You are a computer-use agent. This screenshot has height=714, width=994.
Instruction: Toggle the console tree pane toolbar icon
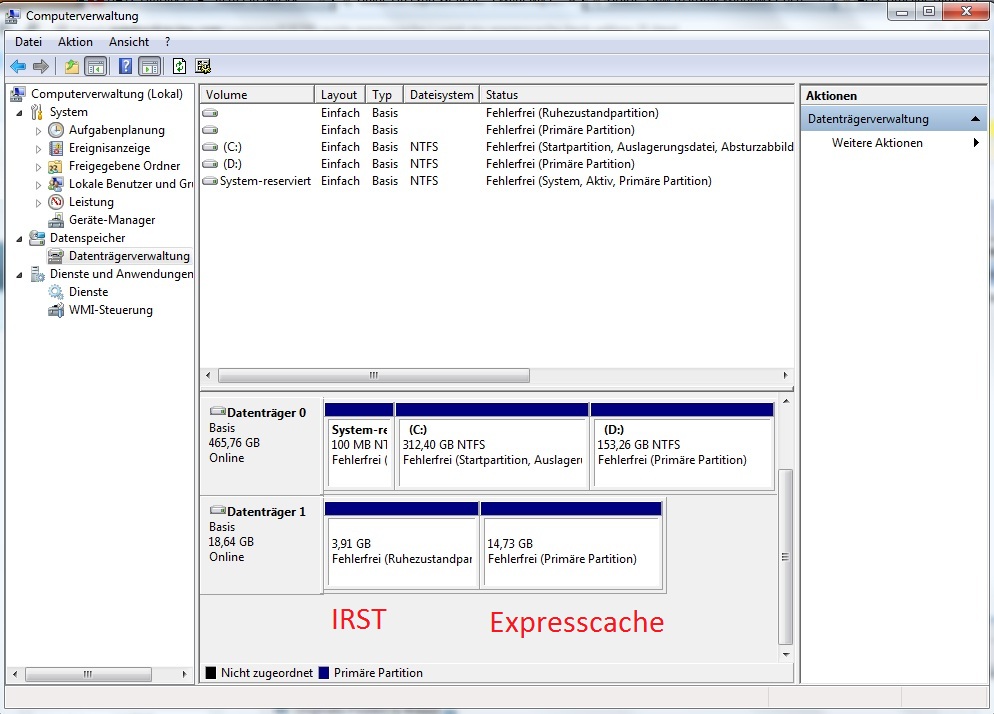pos(96,66)
